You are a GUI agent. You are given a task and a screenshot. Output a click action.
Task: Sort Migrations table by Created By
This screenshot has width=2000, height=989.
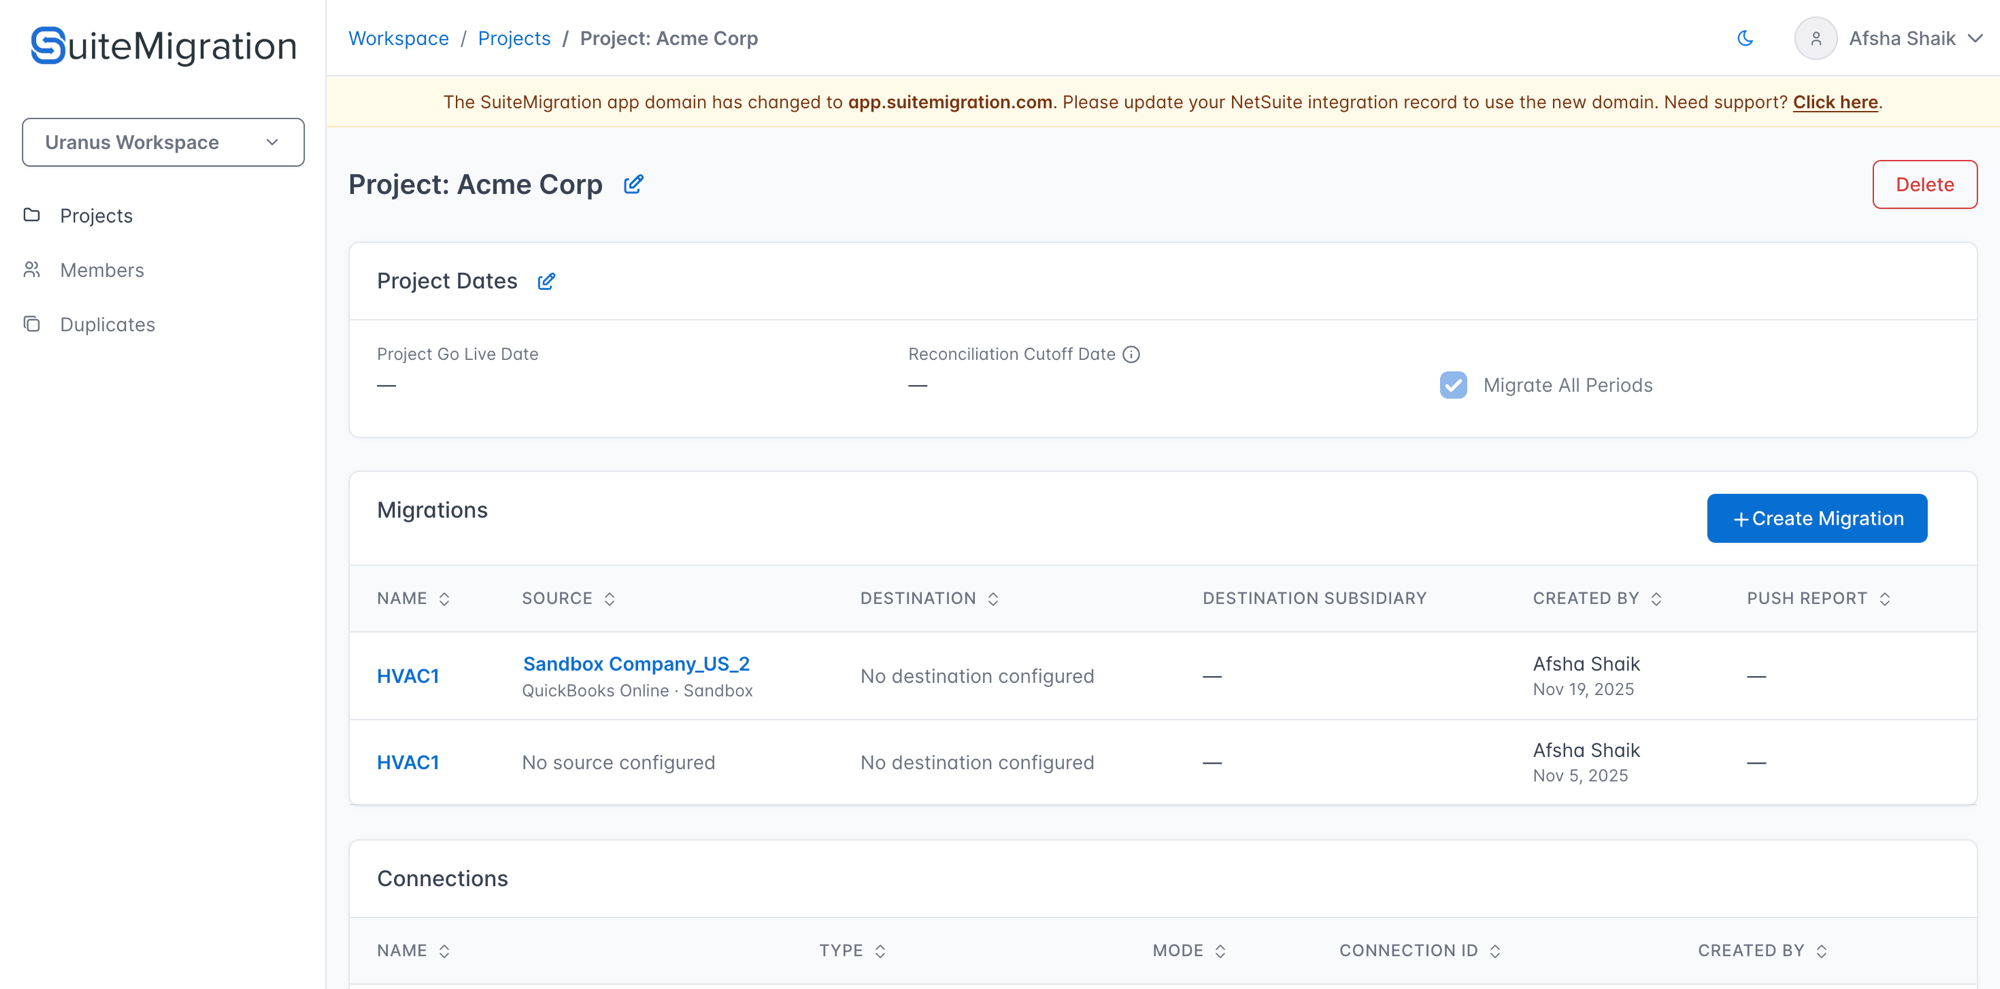1656,599
